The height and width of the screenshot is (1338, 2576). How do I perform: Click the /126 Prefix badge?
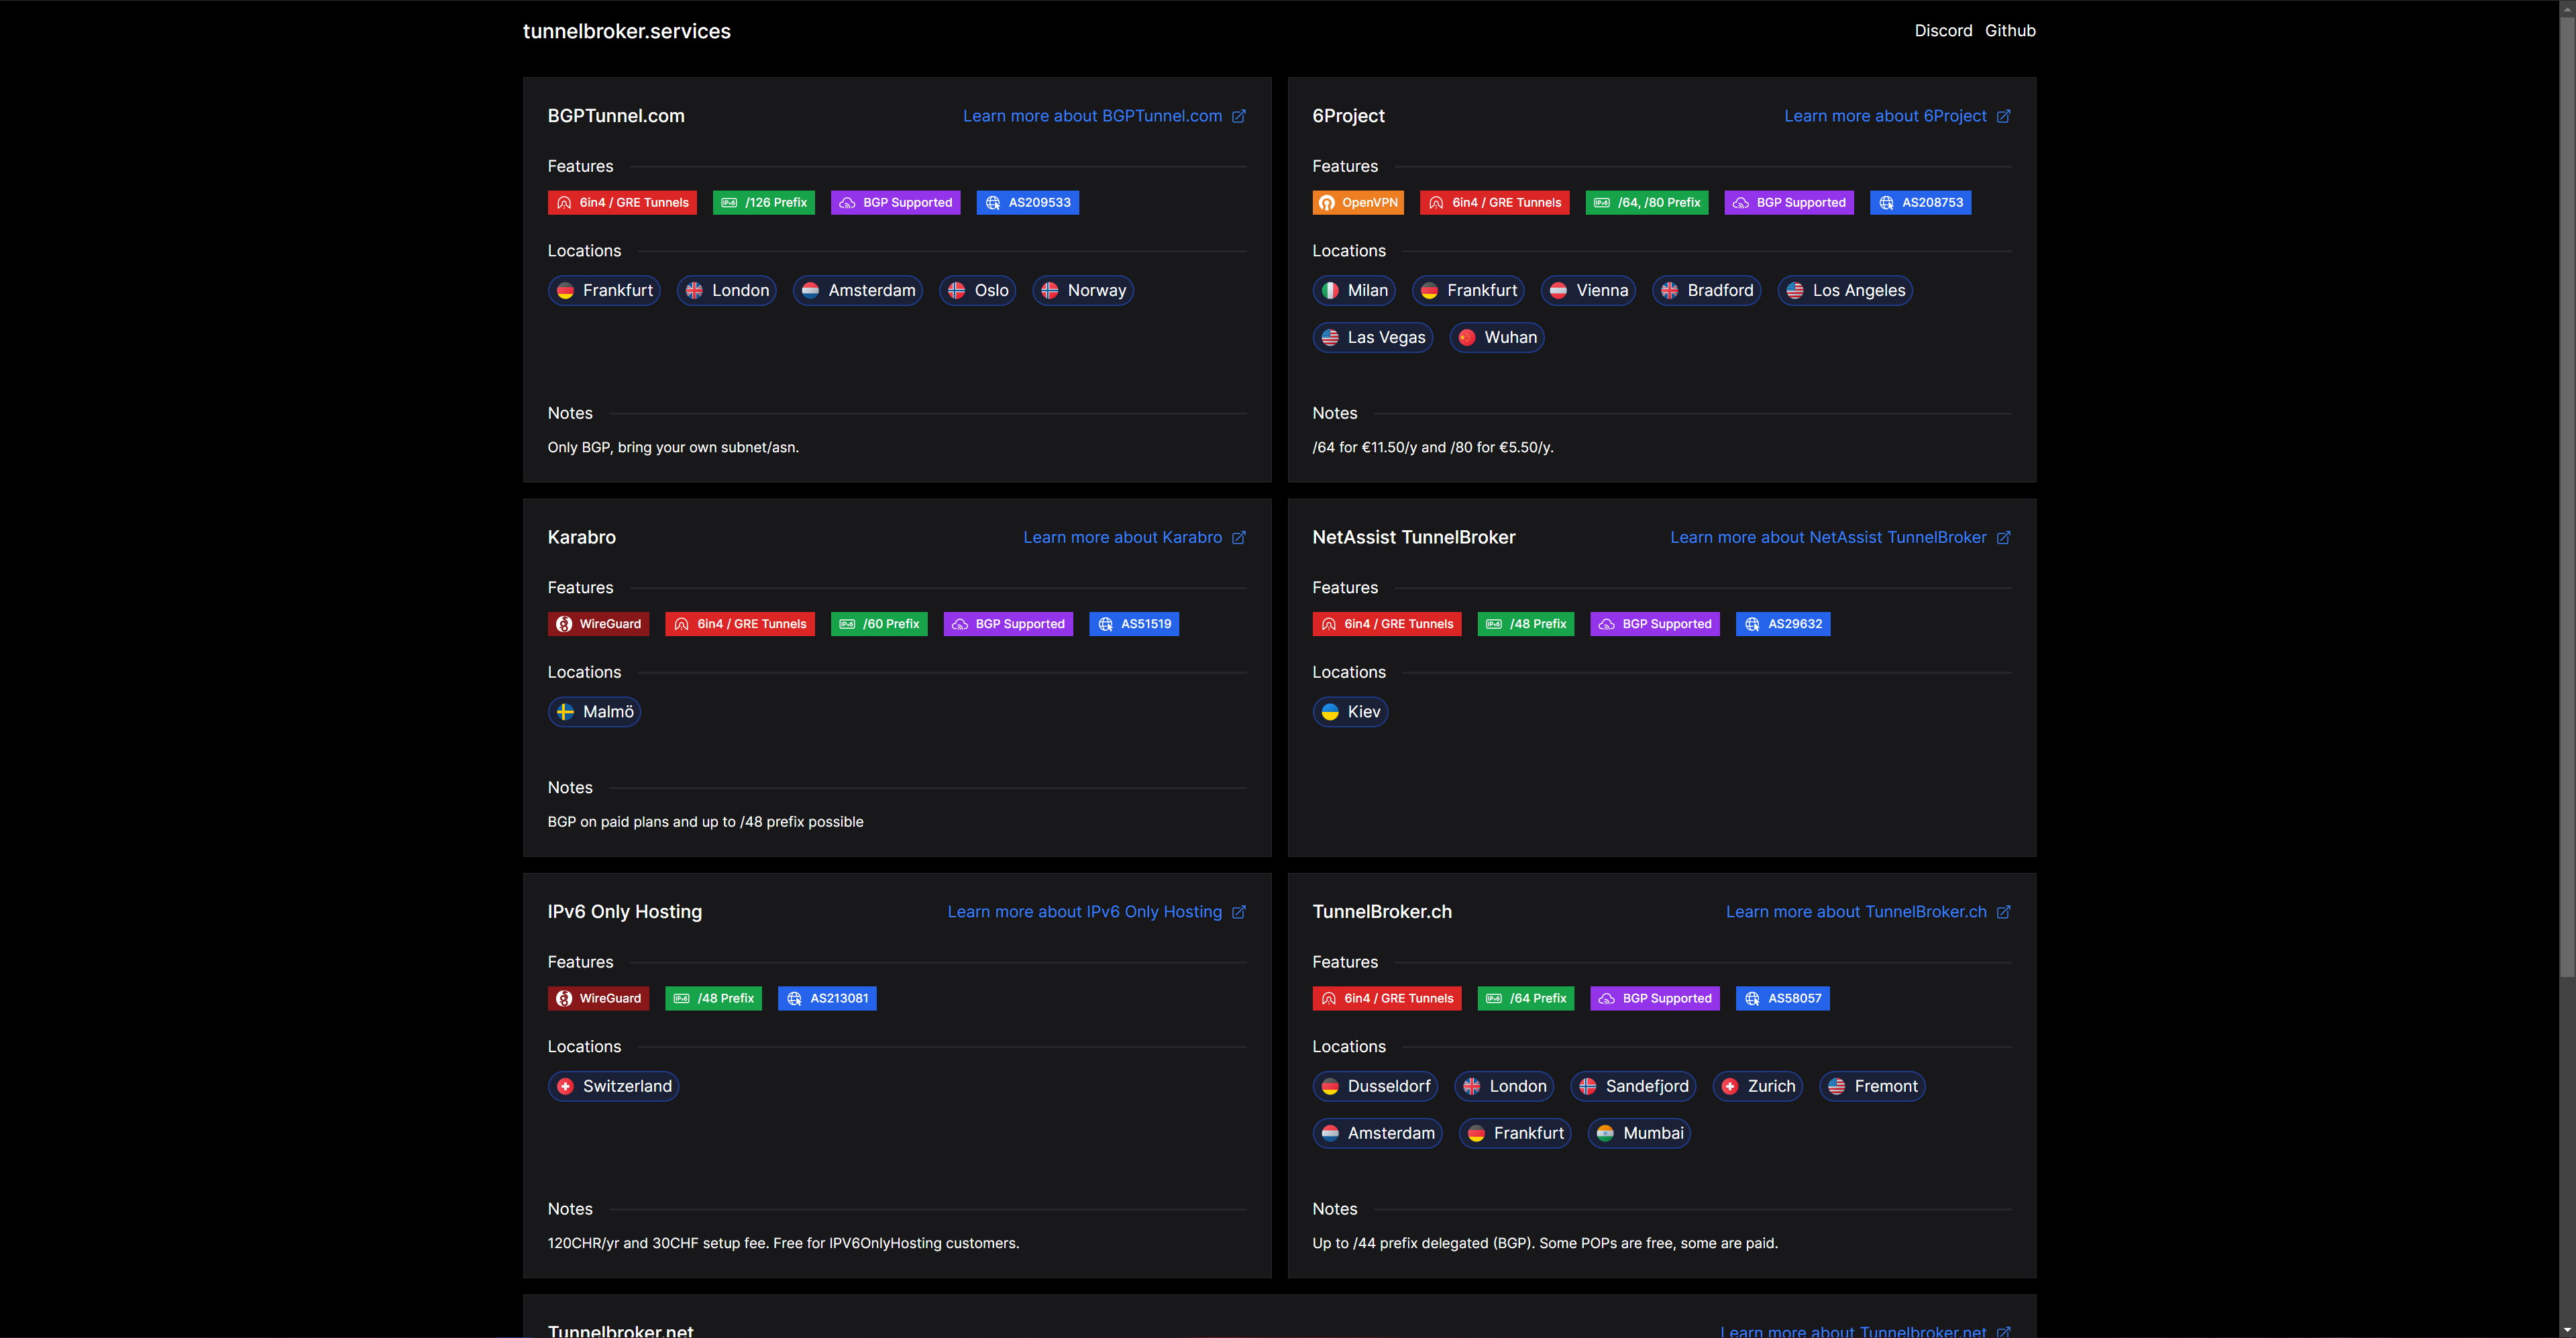pos(764,203)
